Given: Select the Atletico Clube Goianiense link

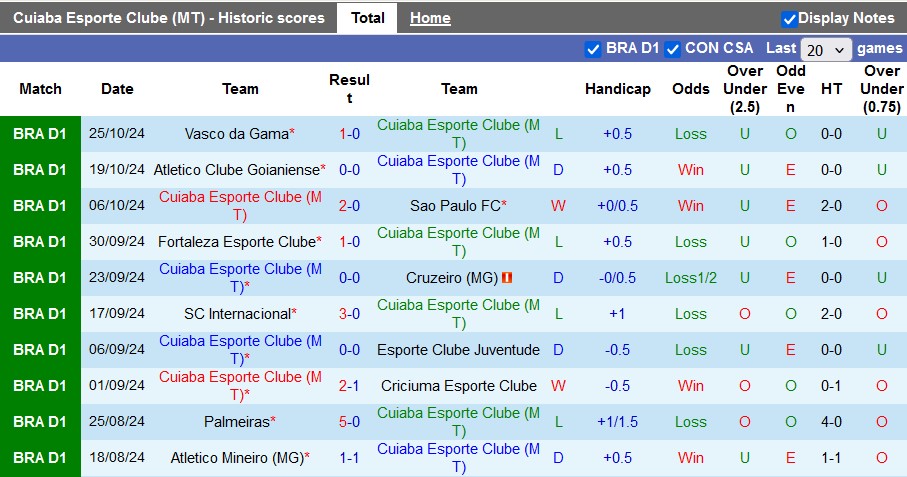Looking at the screenshot, I should tap(236, 170).
